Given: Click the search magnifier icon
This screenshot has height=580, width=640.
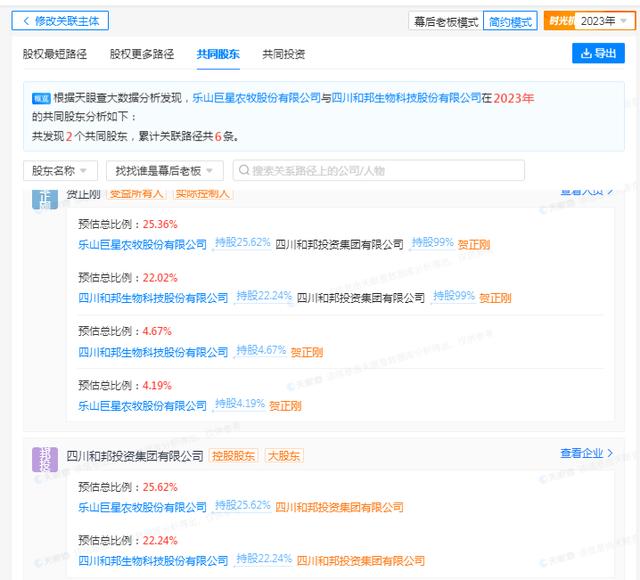Looking at the screenshot, I should coord(244,170).
